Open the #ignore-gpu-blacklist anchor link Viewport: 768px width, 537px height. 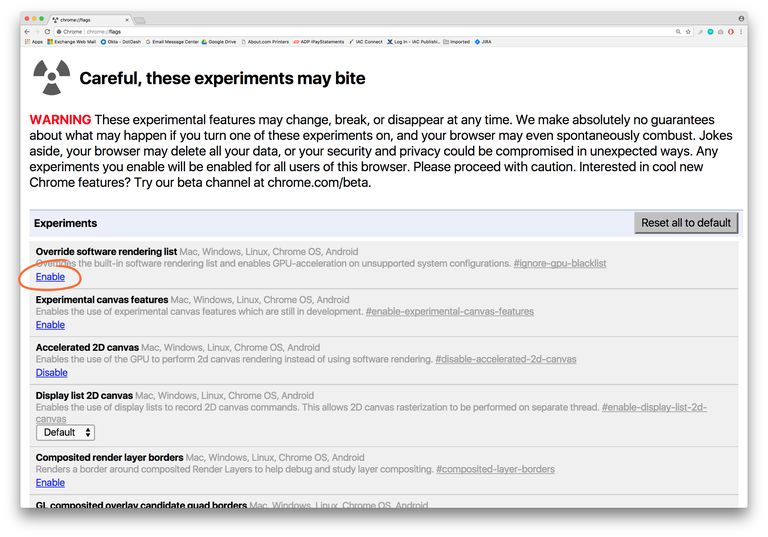[559, 264]
